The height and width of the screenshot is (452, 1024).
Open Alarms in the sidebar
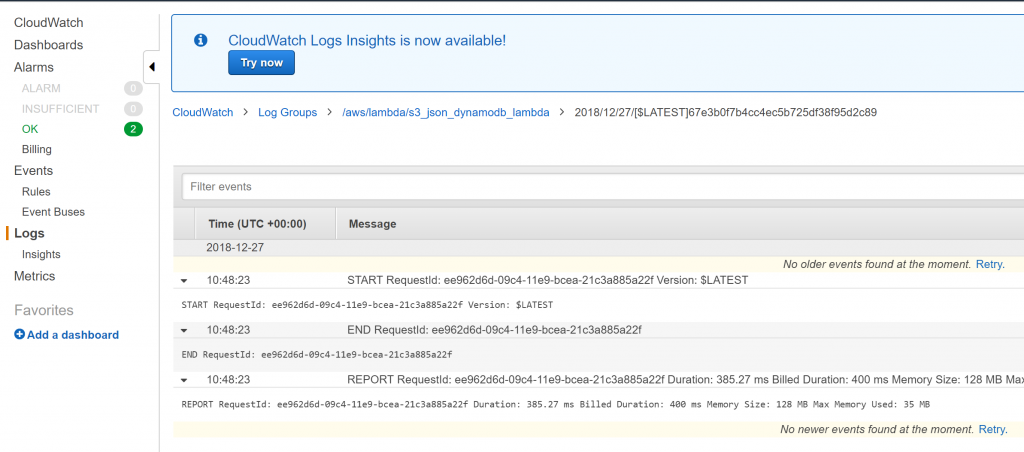(34, 67)
